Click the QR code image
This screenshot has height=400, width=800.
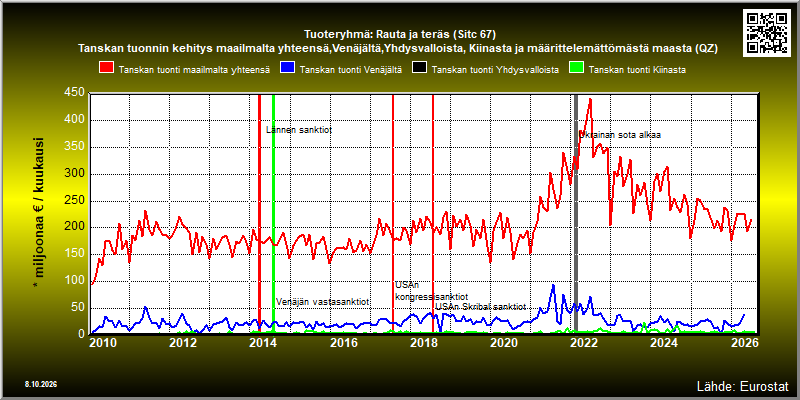[x=768, y=32]
